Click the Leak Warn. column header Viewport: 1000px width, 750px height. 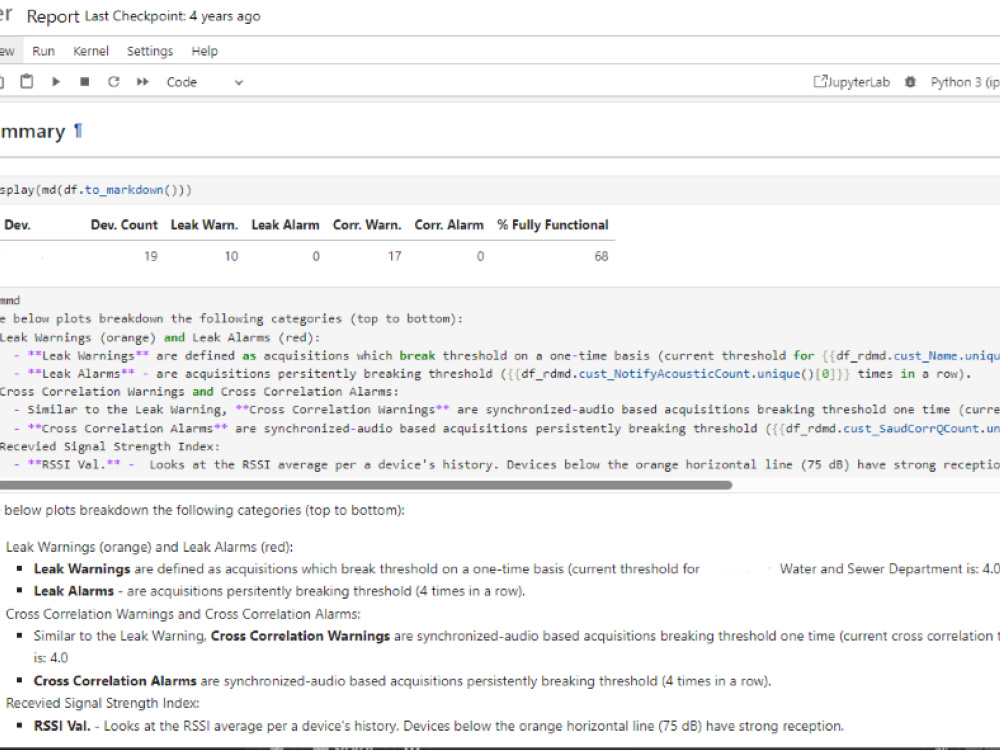coord(204,225)
